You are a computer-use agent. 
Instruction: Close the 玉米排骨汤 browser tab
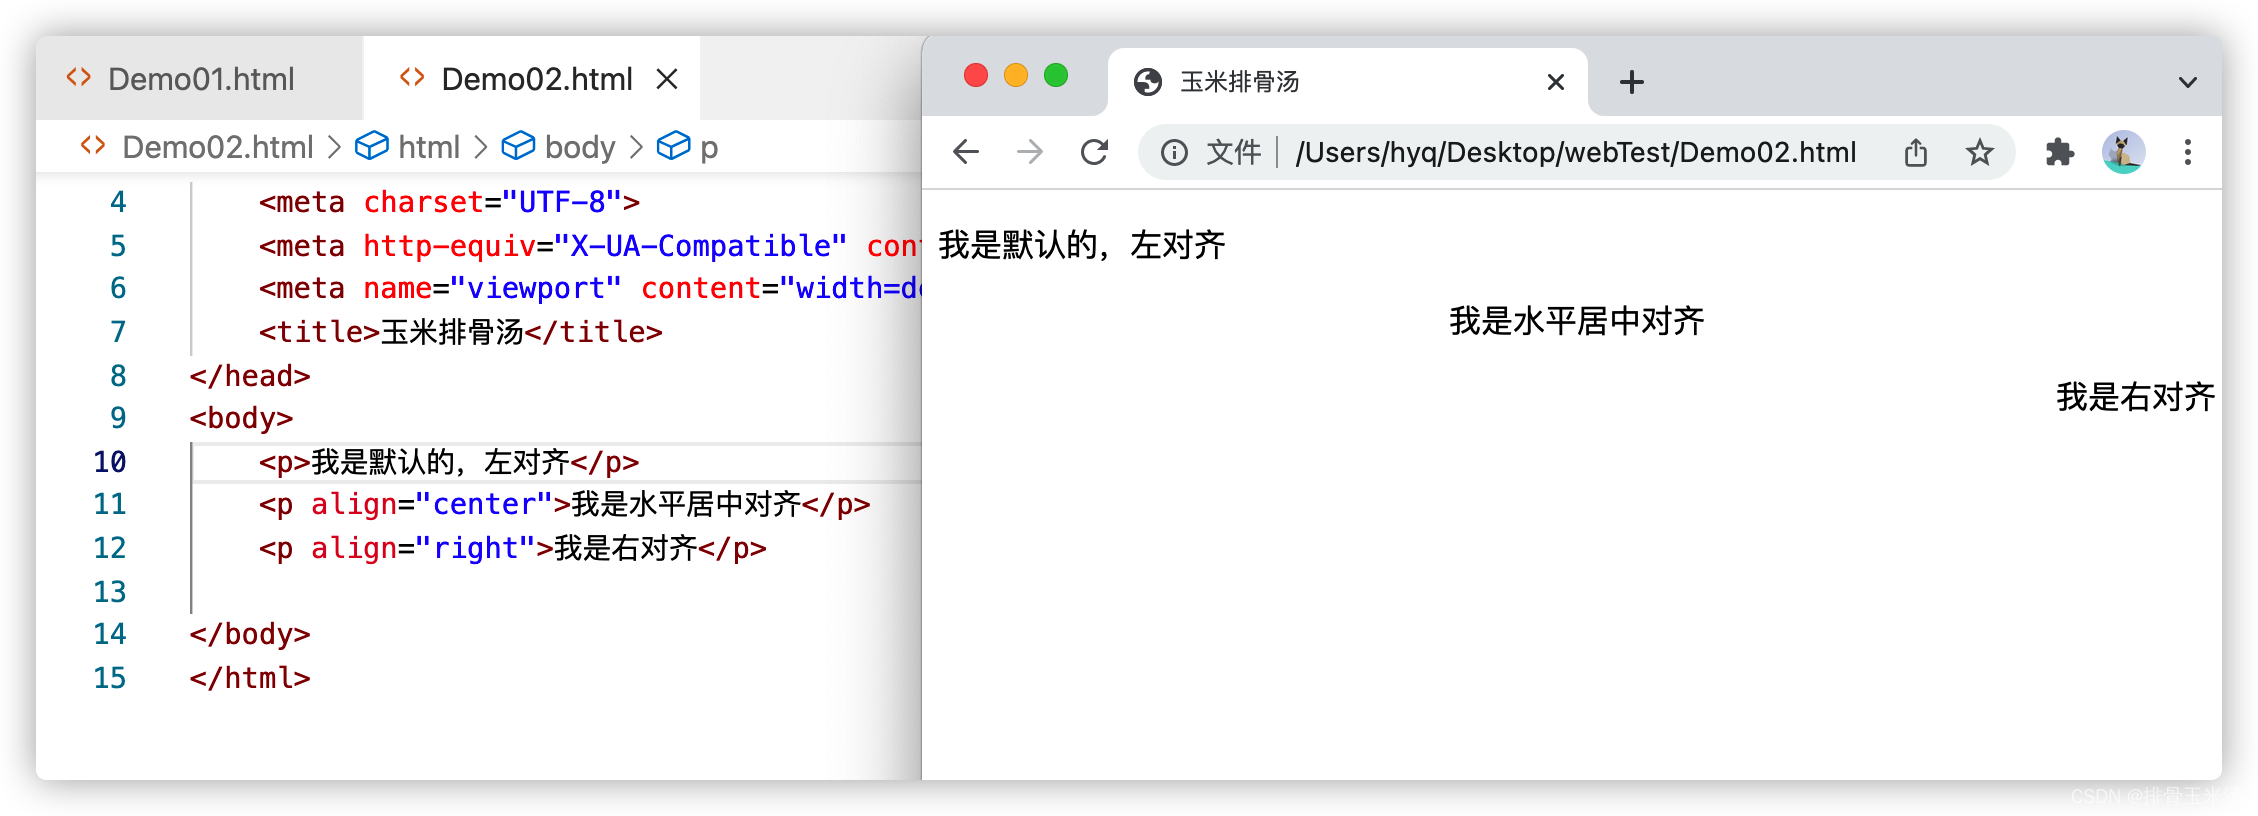(1555, 82)
